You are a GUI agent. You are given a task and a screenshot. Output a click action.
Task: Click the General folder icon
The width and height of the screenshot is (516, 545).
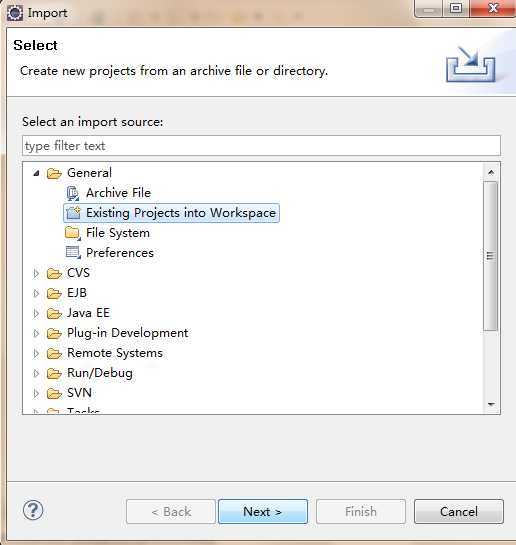(x=54, y=173)
